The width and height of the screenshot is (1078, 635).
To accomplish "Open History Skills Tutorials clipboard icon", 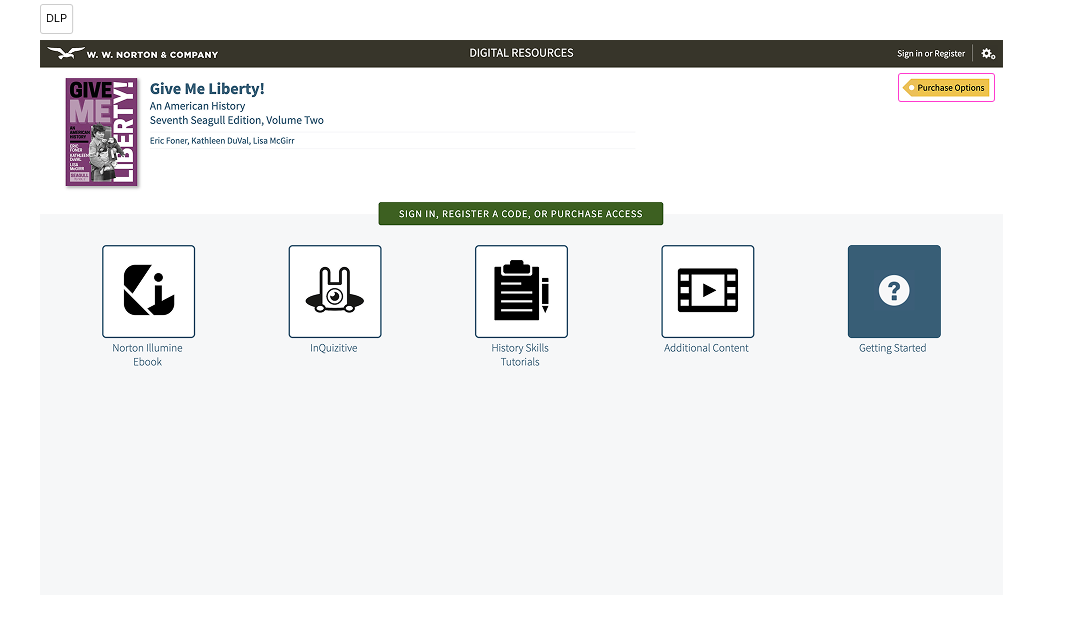I will click(521, 291).
